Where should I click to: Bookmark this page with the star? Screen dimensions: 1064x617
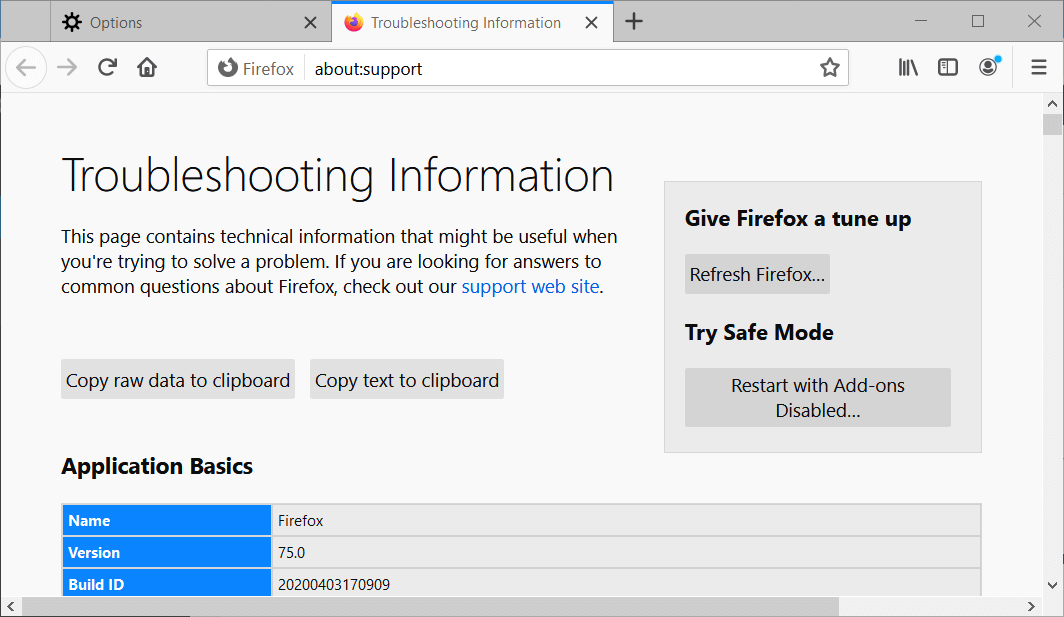click(829, 68)
